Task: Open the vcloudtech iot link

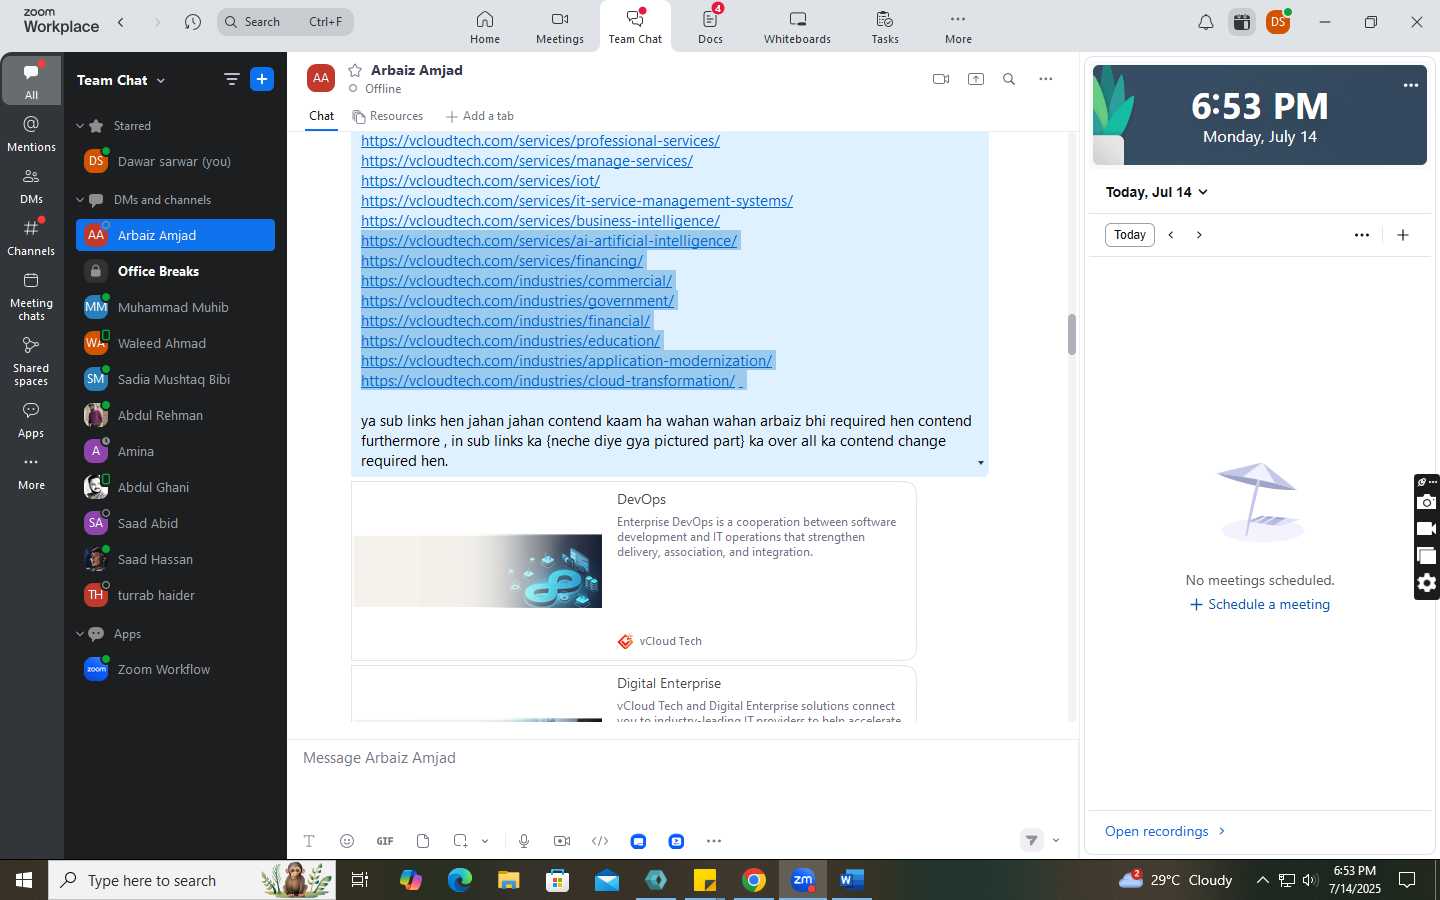Action: (480, 181)
